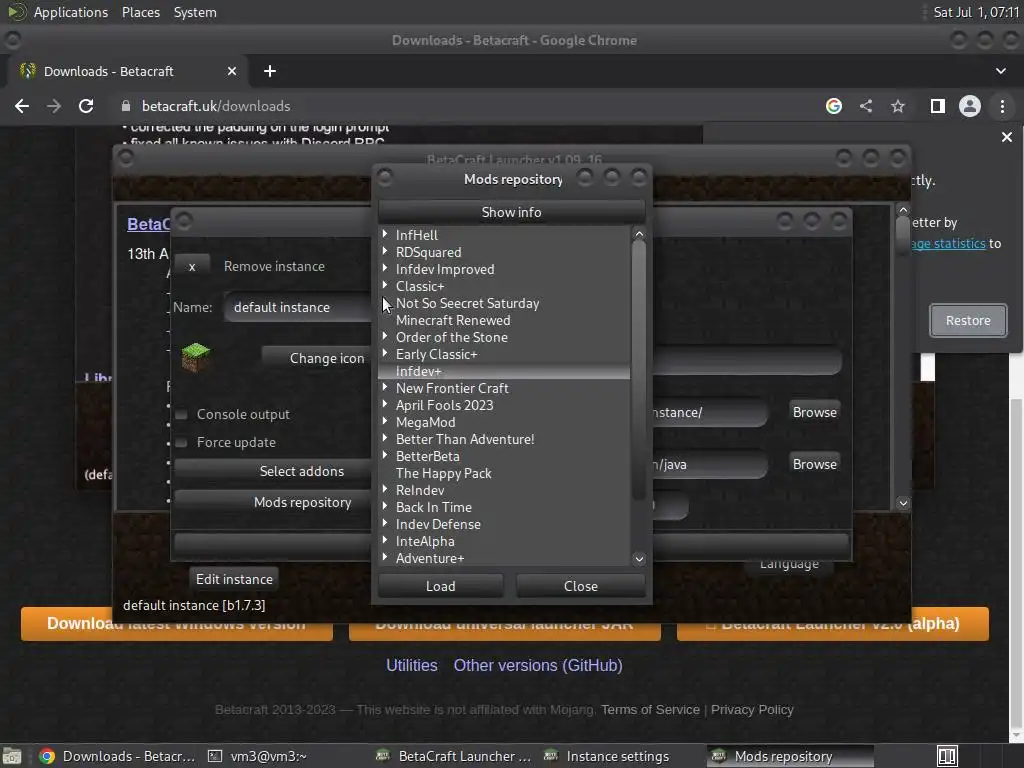
Task: Click the share page icon
Action: 866,106
